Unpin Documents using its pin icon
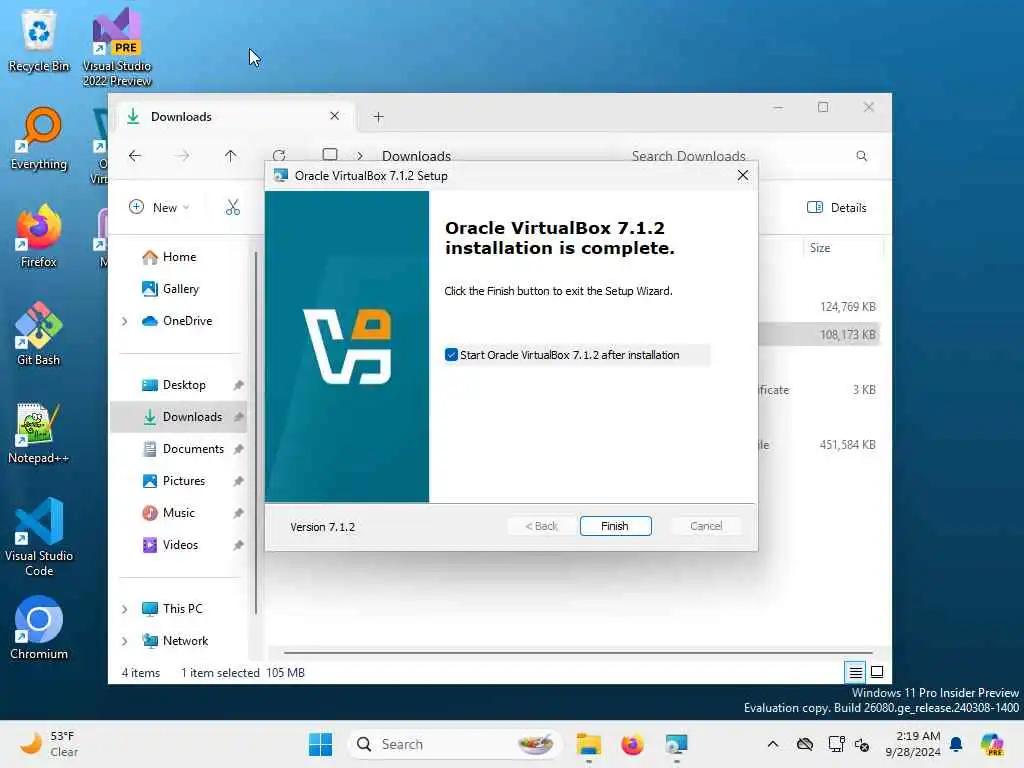 [238, 449]
